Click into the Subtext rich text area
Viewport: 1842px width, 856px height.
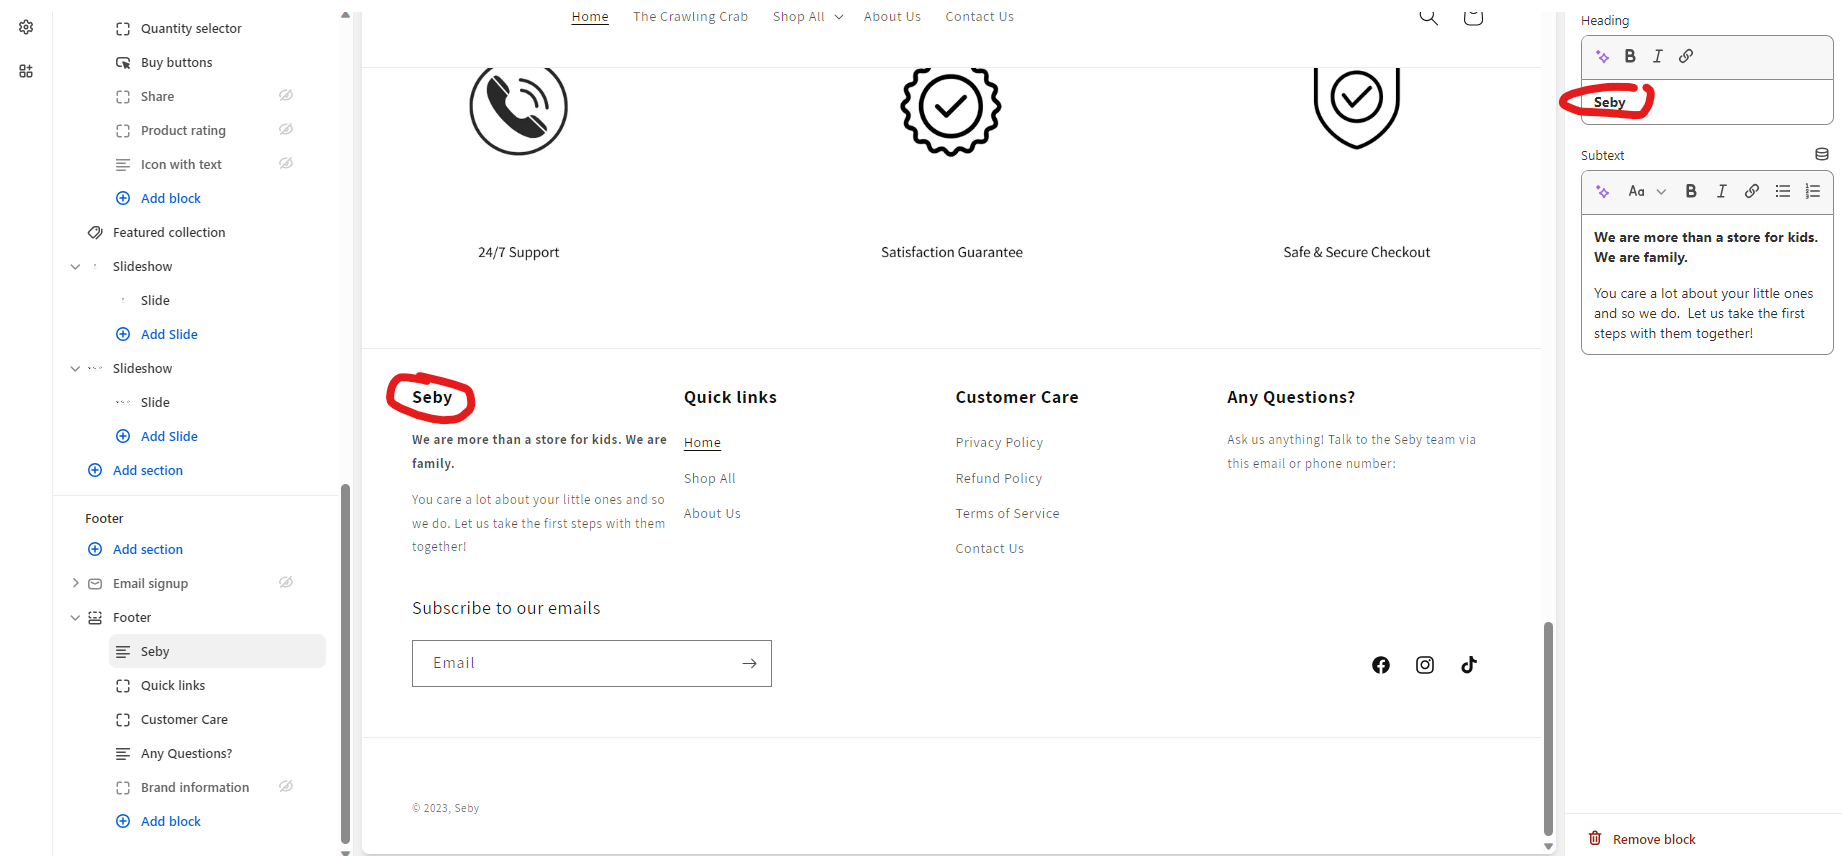pyautogui.click(x=1707, y=285)
